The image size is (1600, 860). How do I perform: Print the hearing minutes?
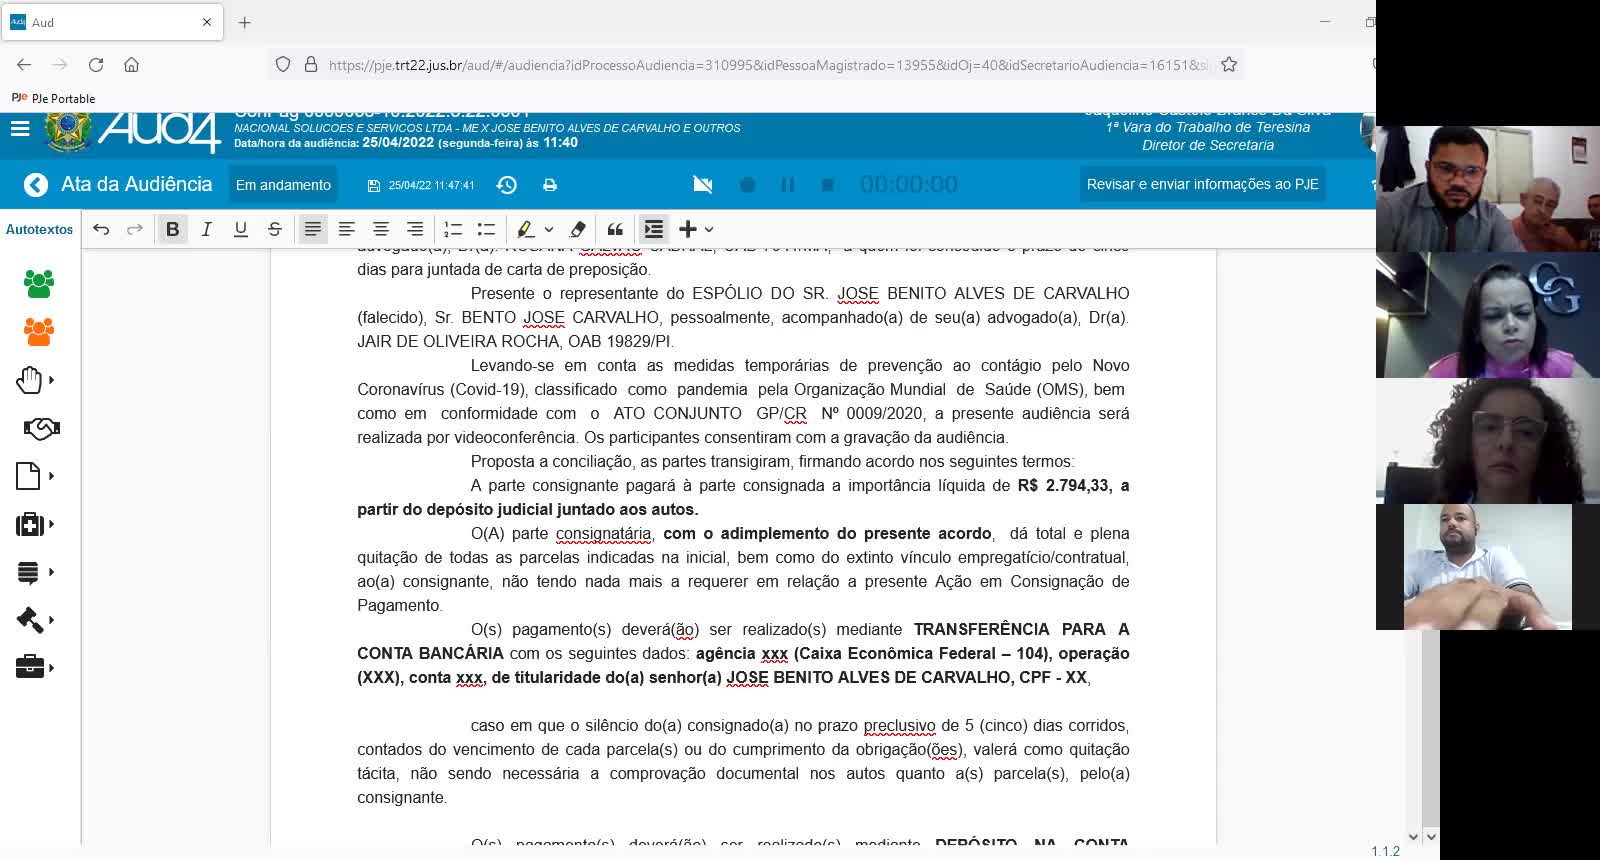[550, 185]
